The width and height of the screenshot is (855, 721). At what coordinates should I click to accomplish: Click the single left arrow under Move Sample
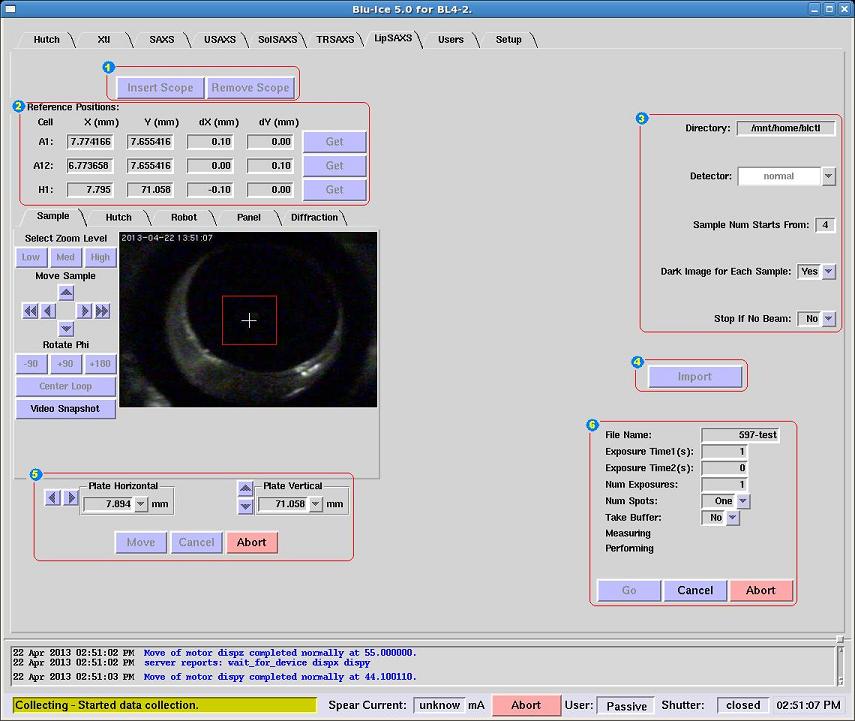tap(48, 311)
